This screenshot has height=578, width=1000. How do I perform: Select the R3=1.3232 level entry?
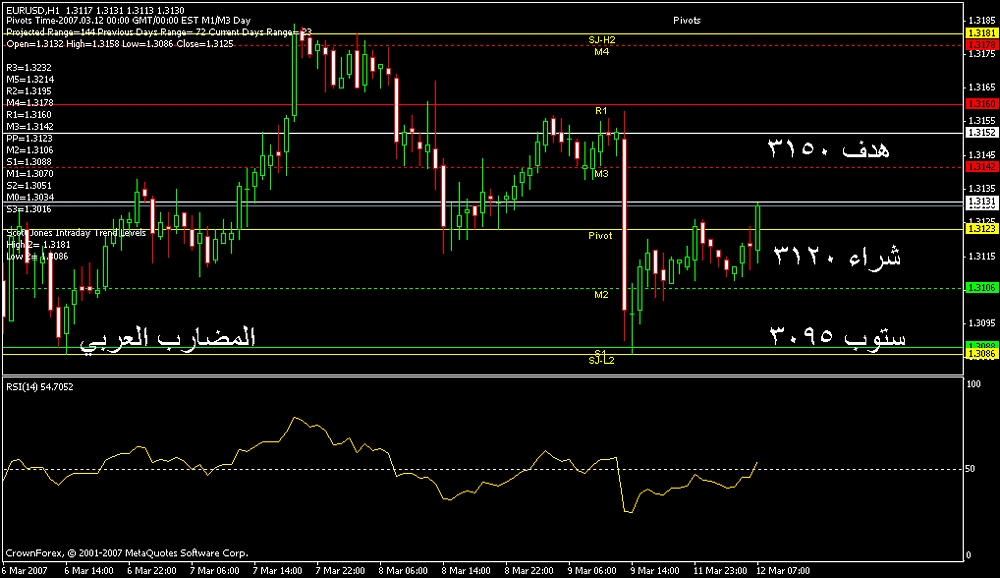[29, 68]
